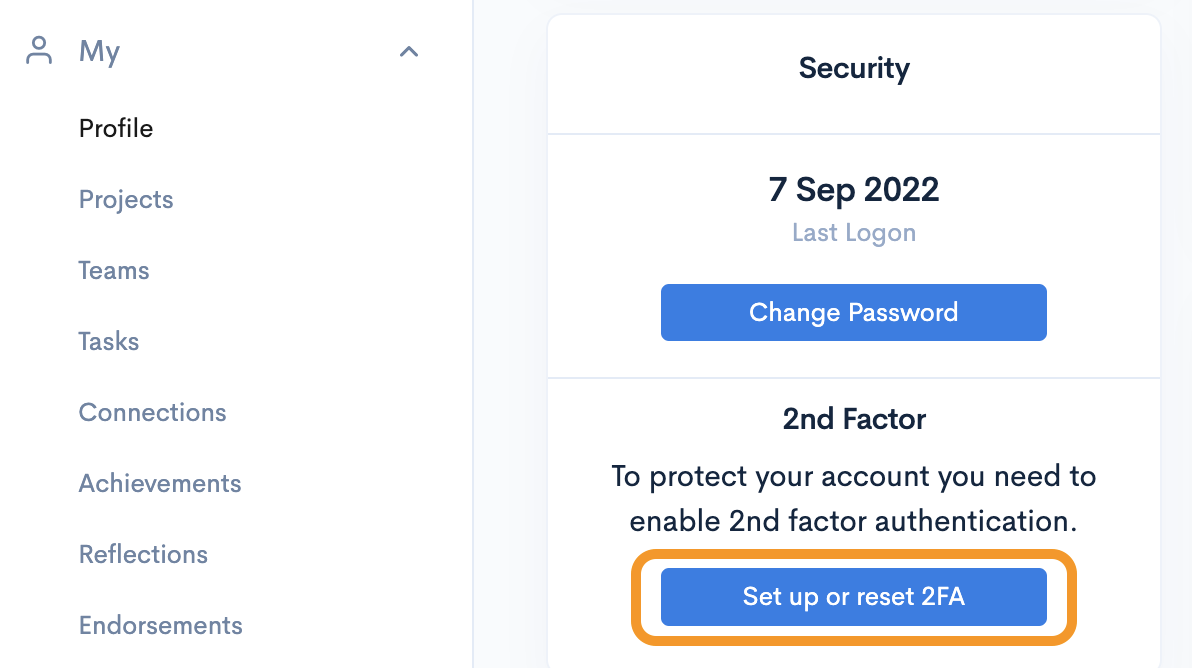Go to Projects in the sidebar

tap(126, 200)
